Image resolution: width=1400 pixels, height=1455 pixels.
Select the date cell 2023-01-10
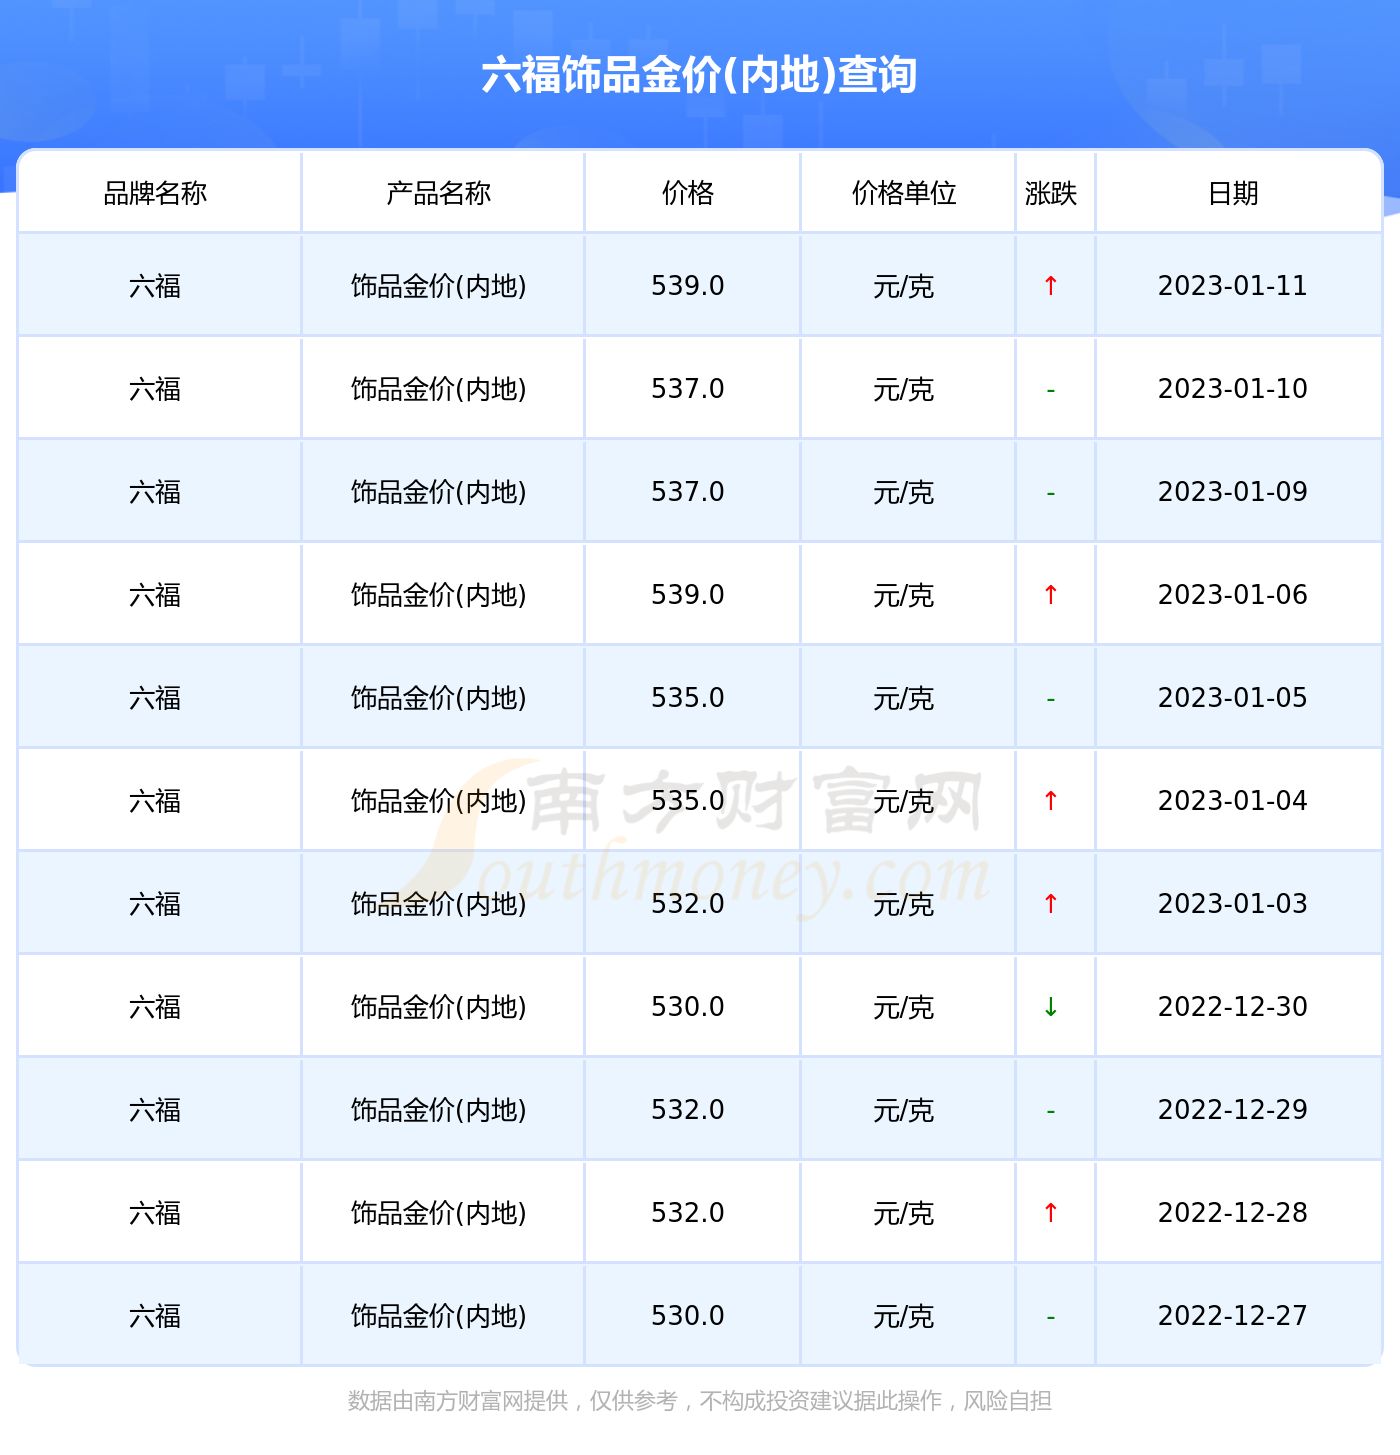coord(1233,389)
